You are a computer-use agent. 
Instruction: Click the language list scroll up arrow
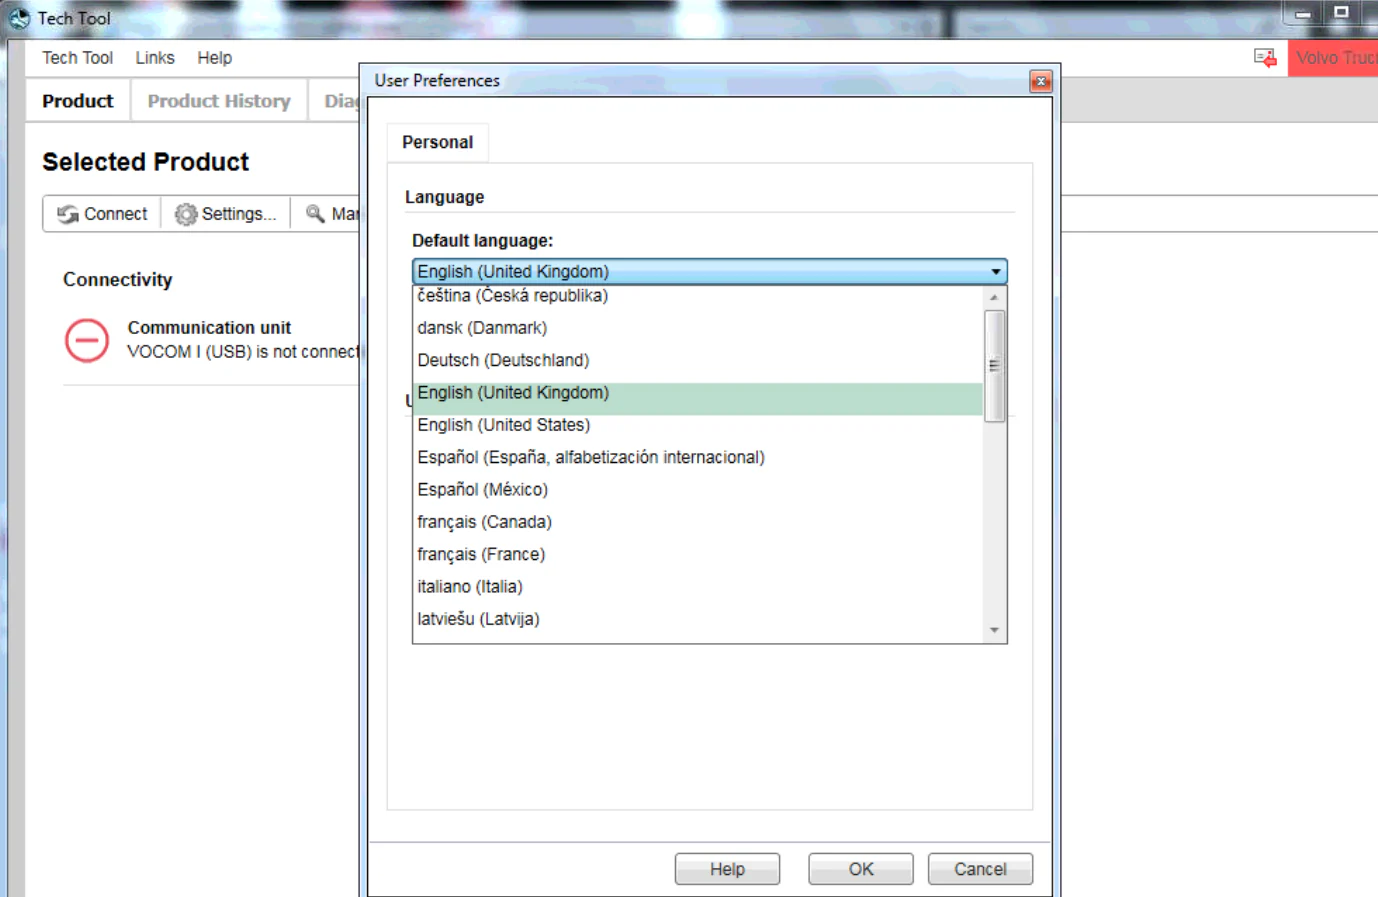(x=994, y=297)
